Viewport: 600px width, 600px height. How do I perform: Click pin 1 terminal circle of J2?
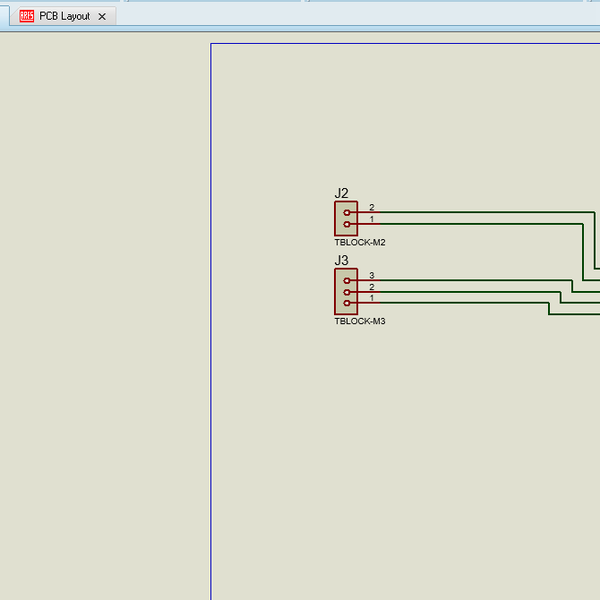pyautogui.click(x=347, y=224)
